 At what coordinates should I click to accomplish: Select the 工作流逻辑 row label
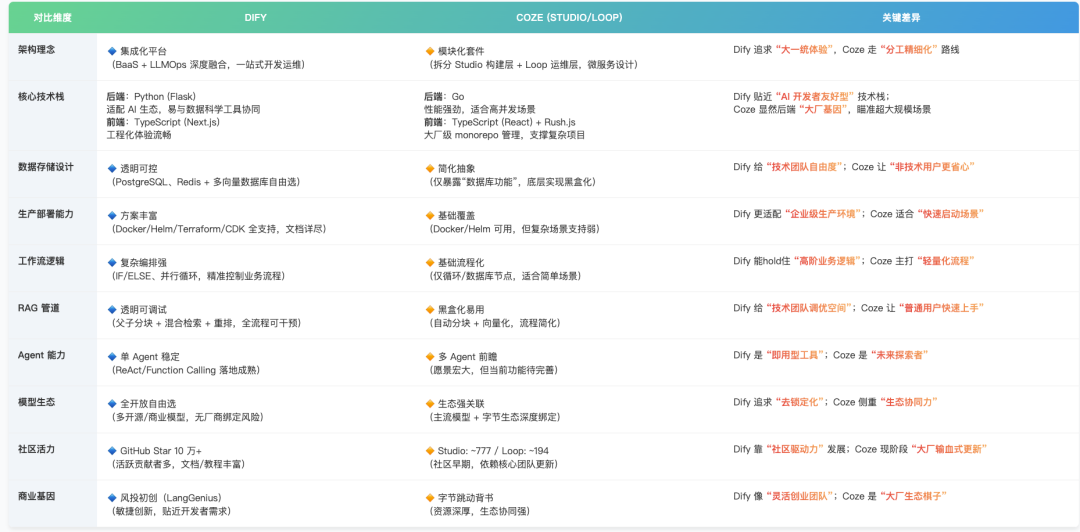[x=40, y=260]
